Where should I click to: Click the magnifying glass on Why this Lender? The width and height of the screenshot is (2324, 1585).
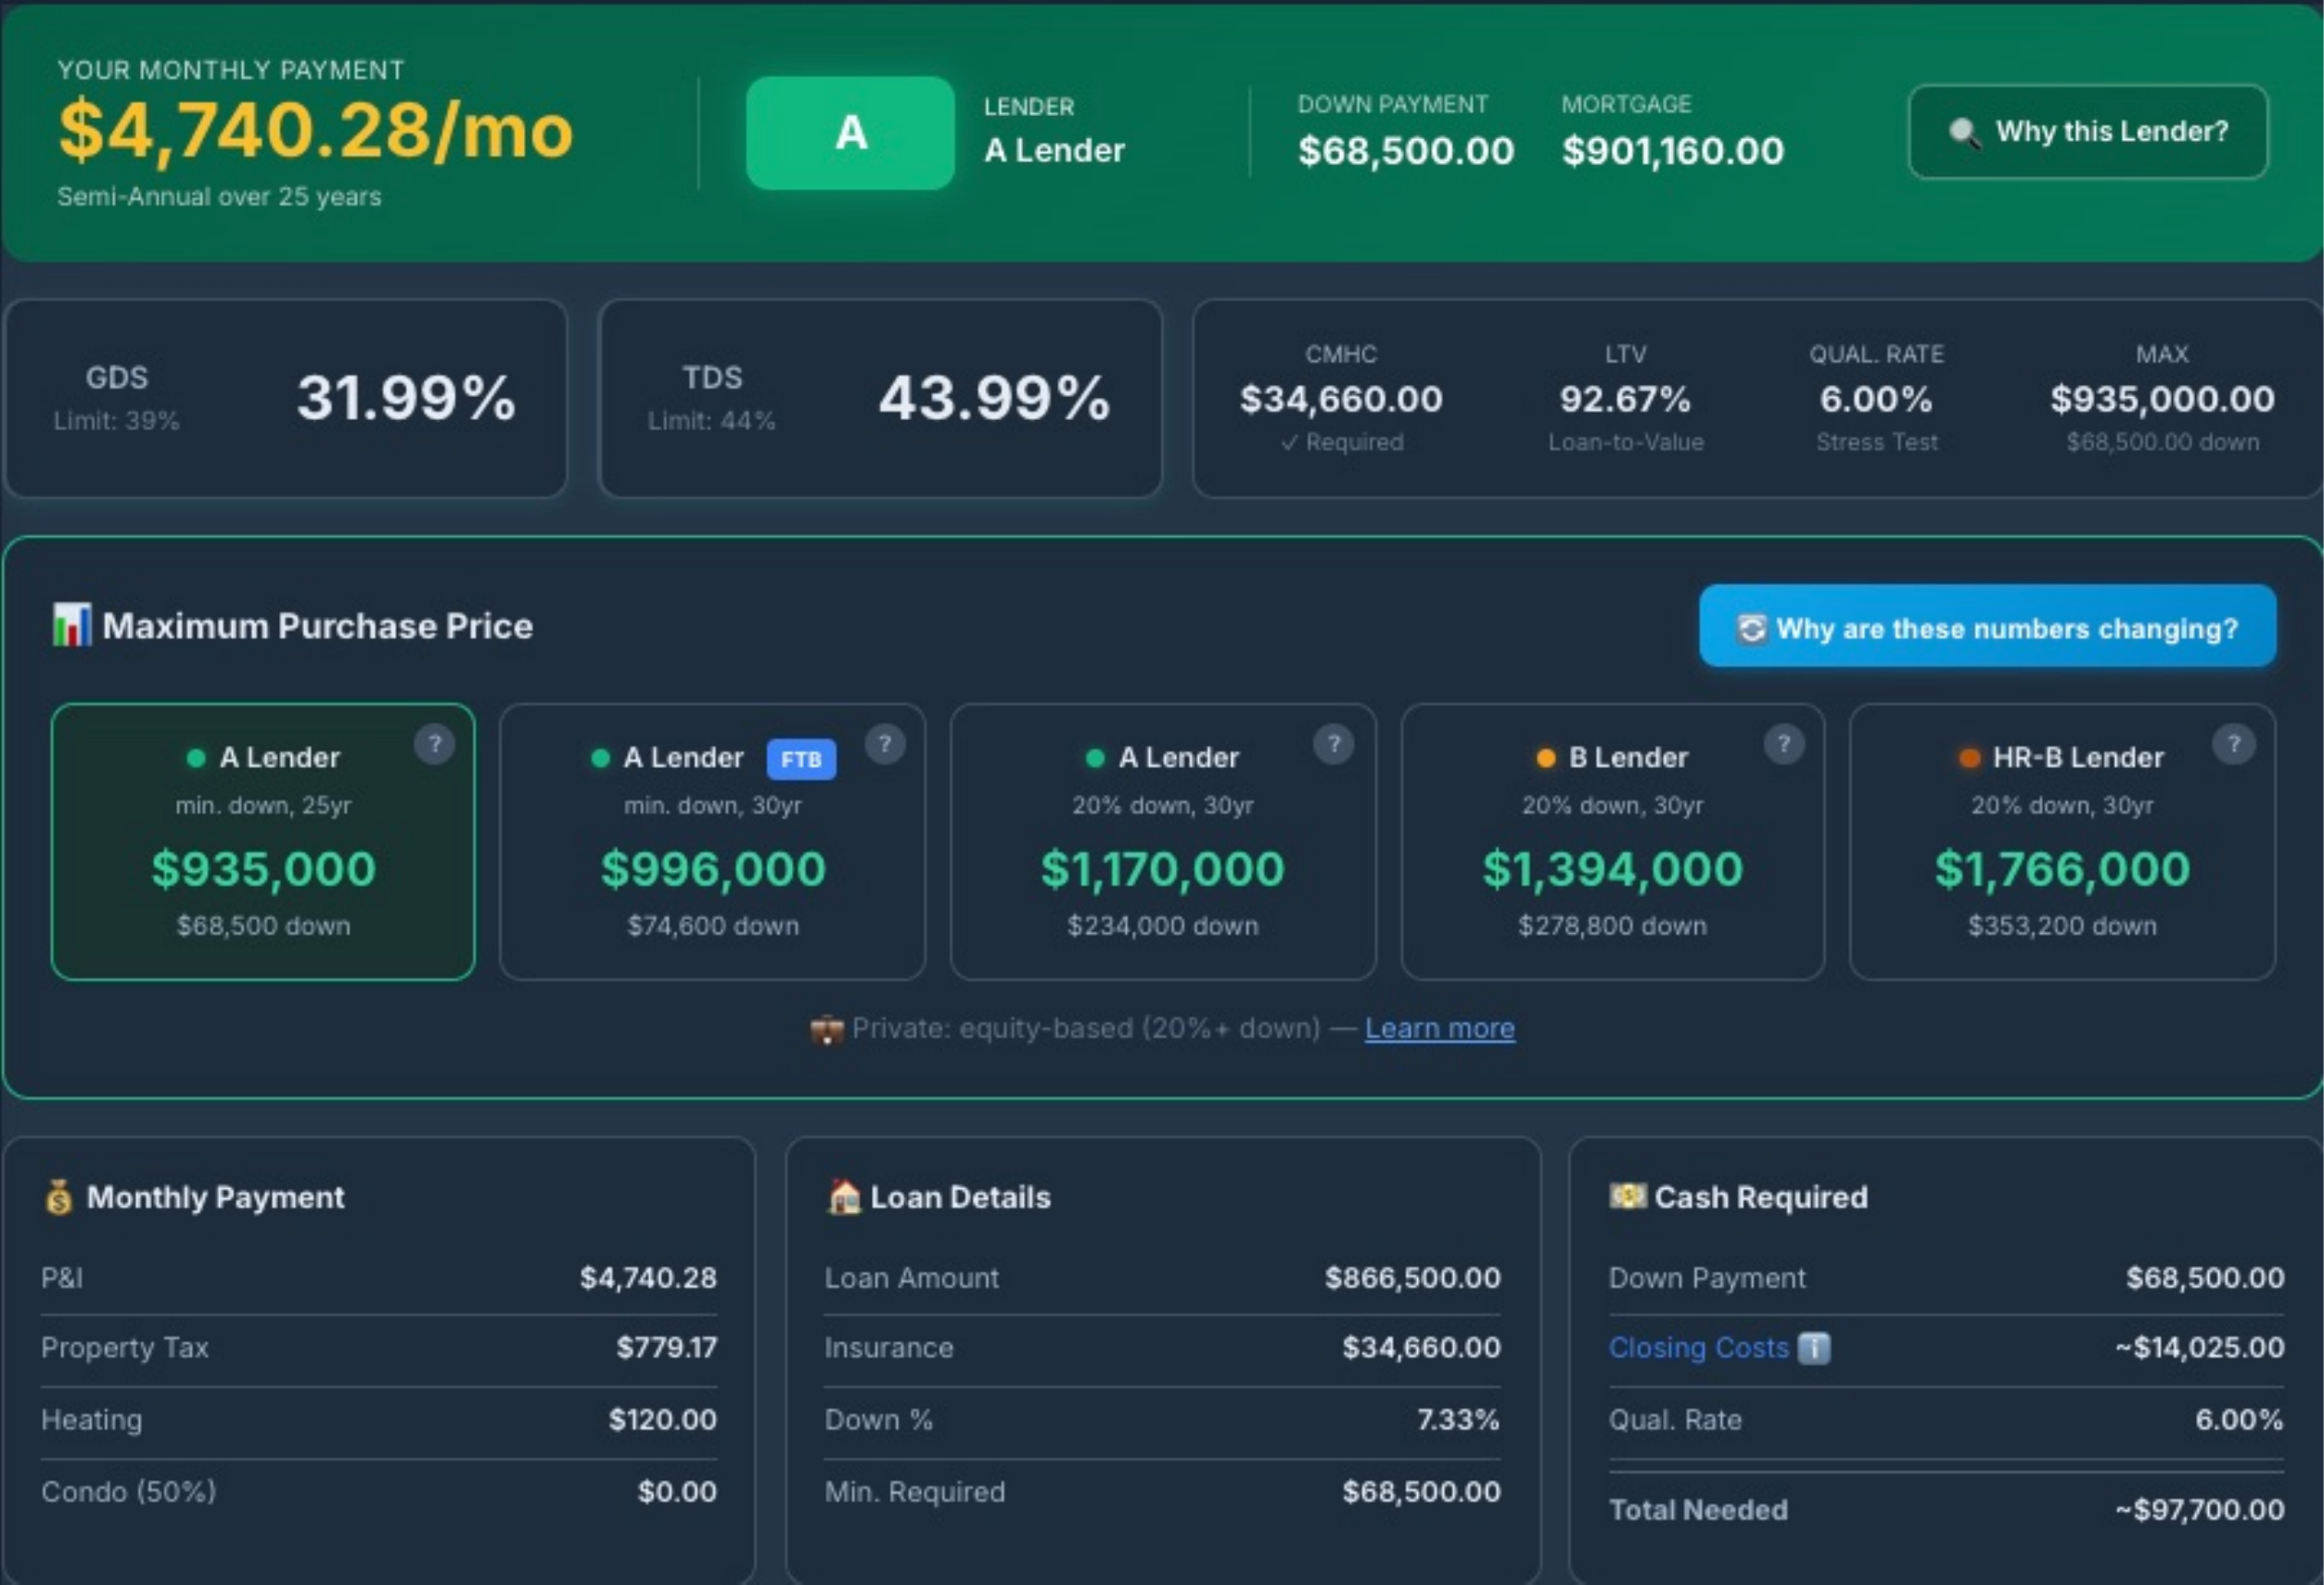pyautogui.click(x=1964, y=131)
